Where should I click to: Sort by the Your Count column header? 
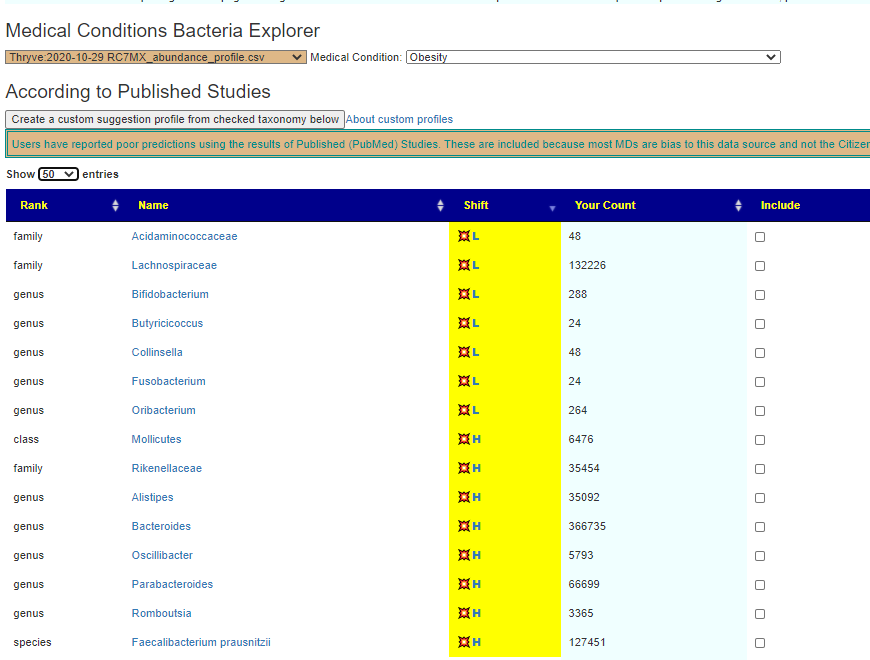tap(605, 206)
